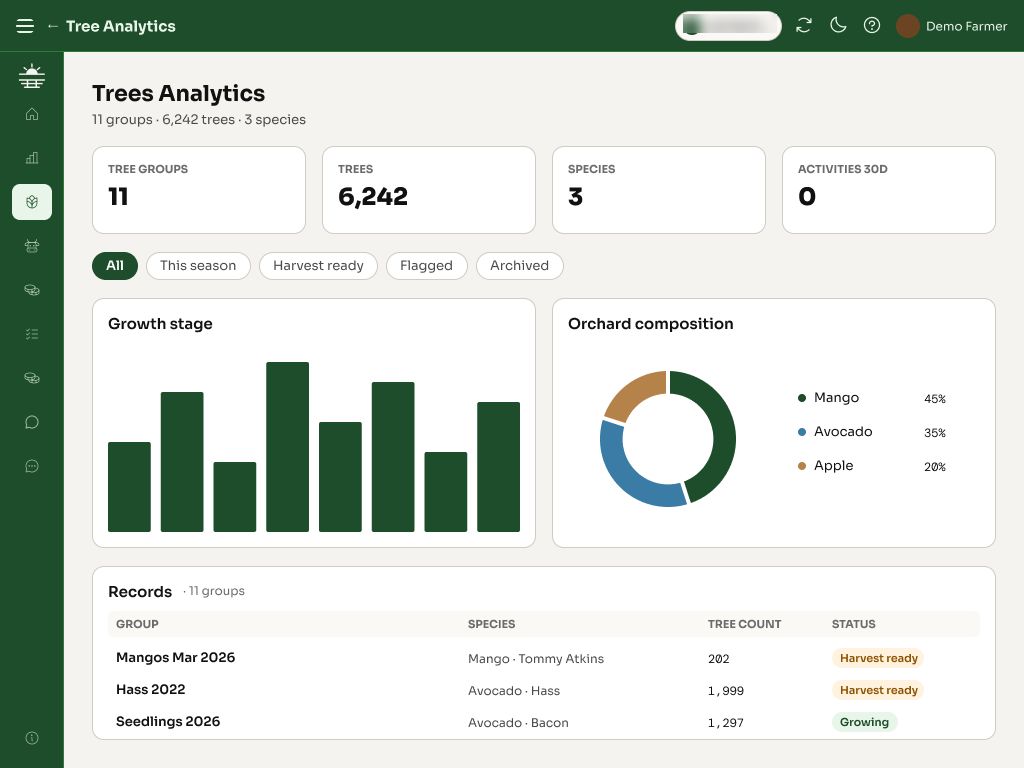
Task: Select Apple in the chart legend
Action: click(x=833, y=466)
